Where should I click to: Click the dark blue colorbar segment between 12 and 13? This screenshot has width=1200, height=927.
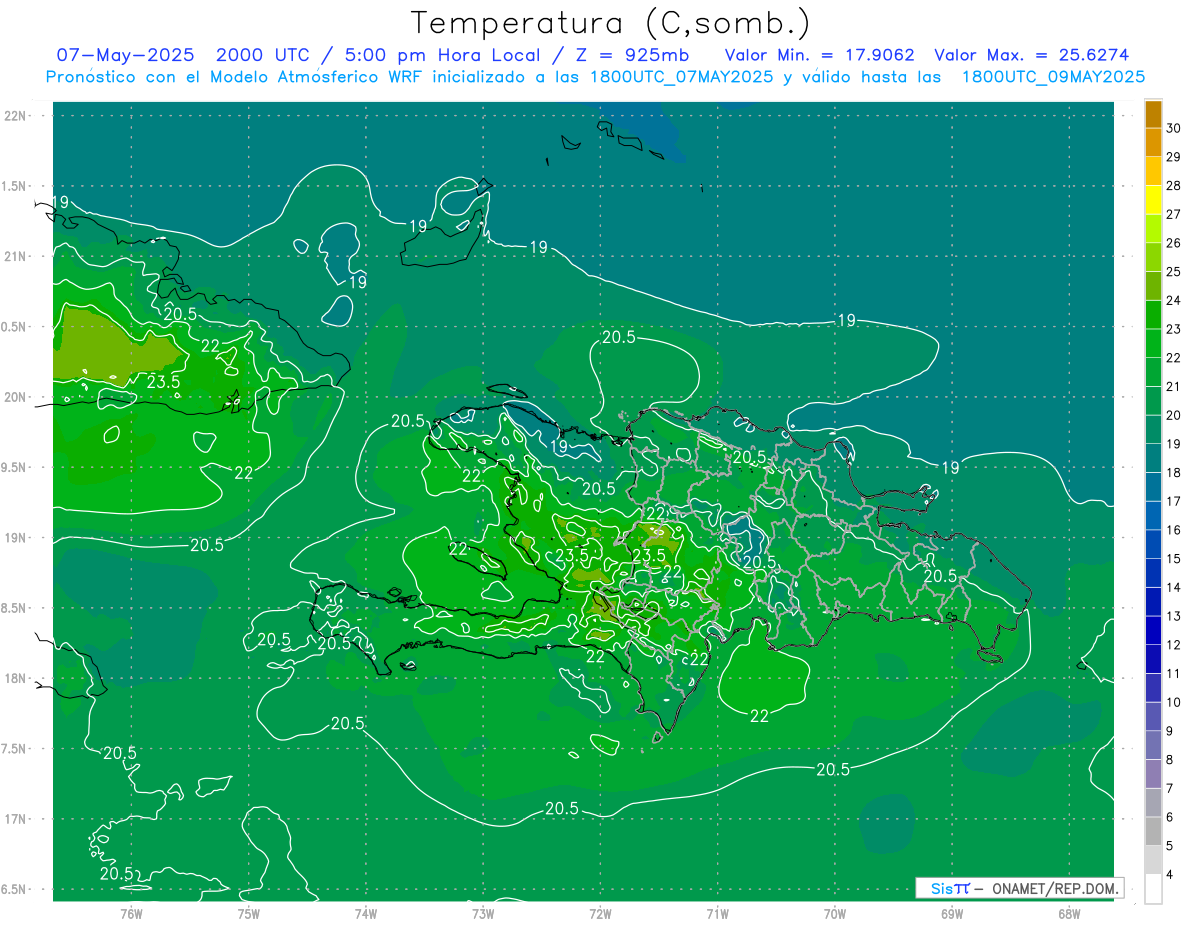[1153, 630]
